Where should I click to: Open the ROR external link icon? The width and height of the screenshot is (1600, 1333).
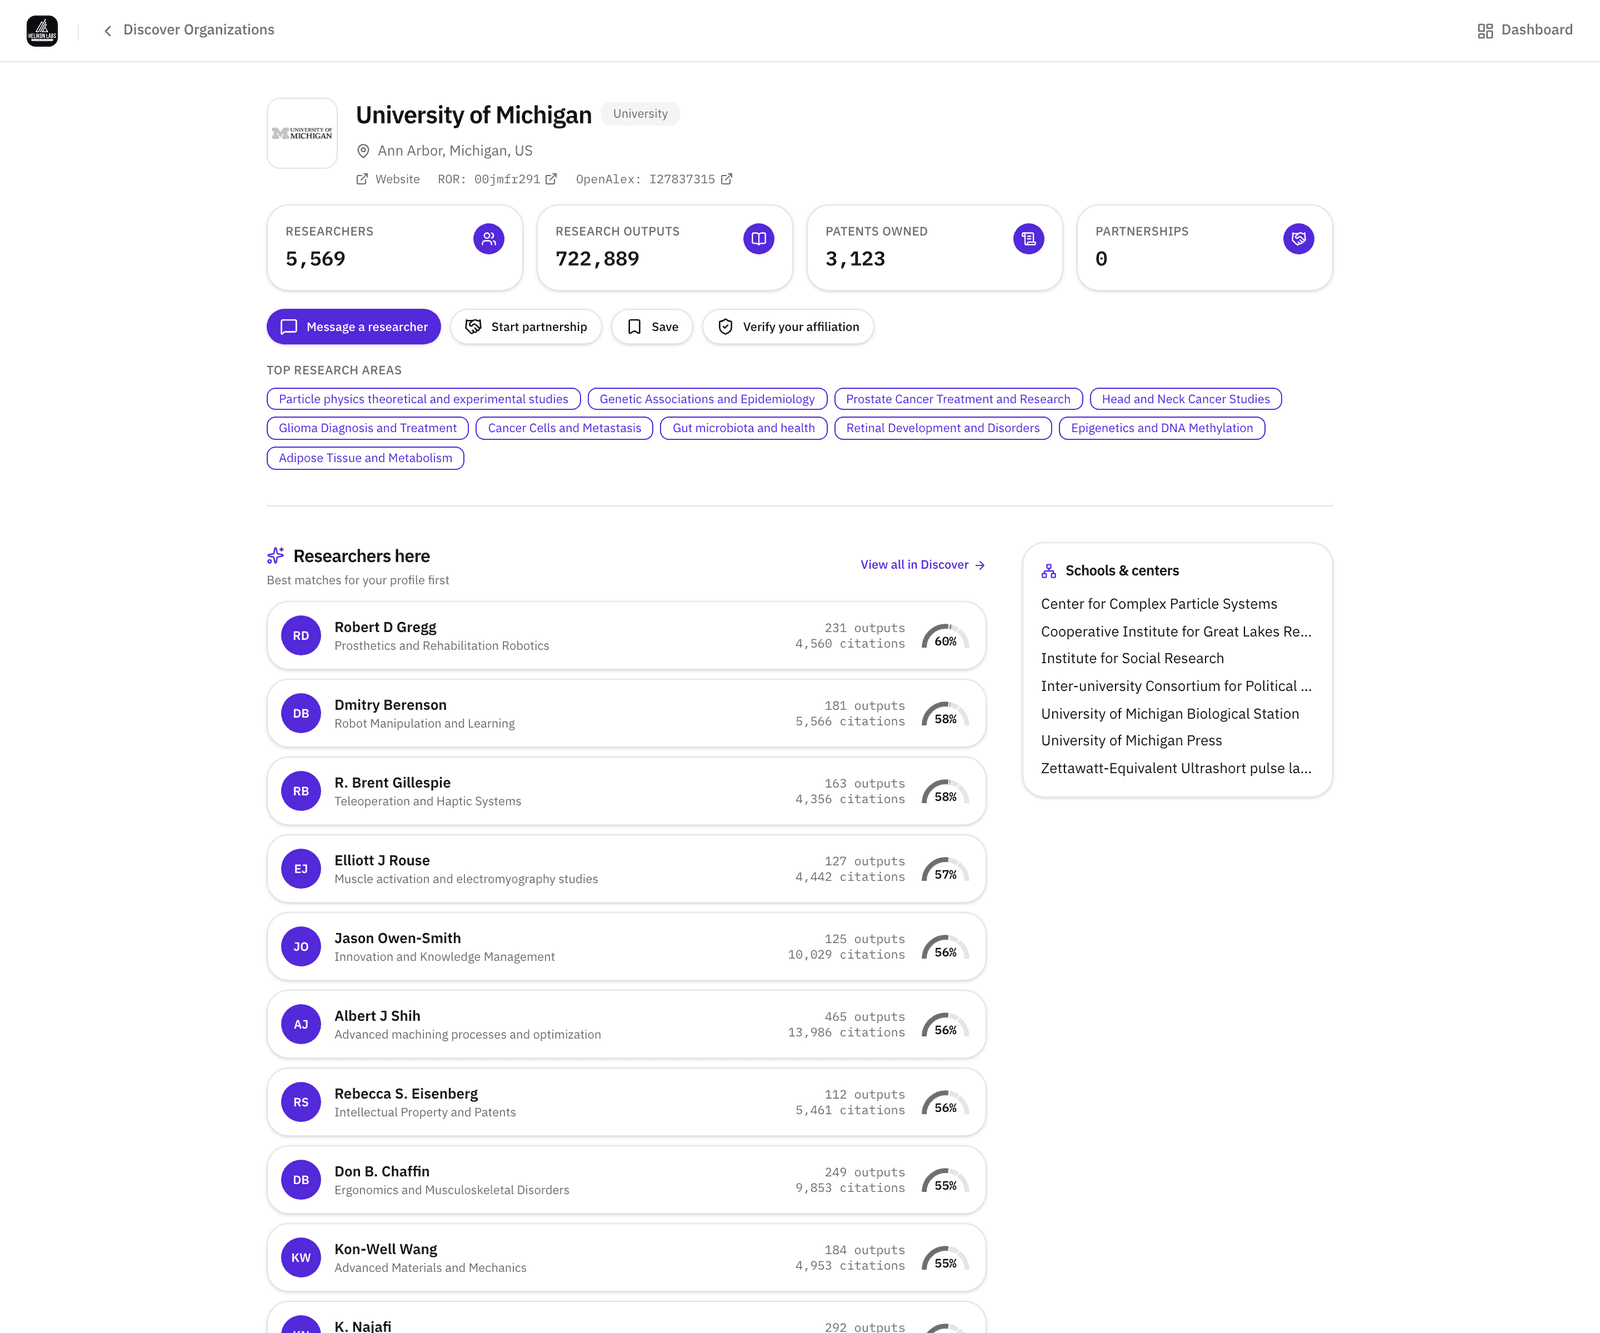(x=551, y=179)
